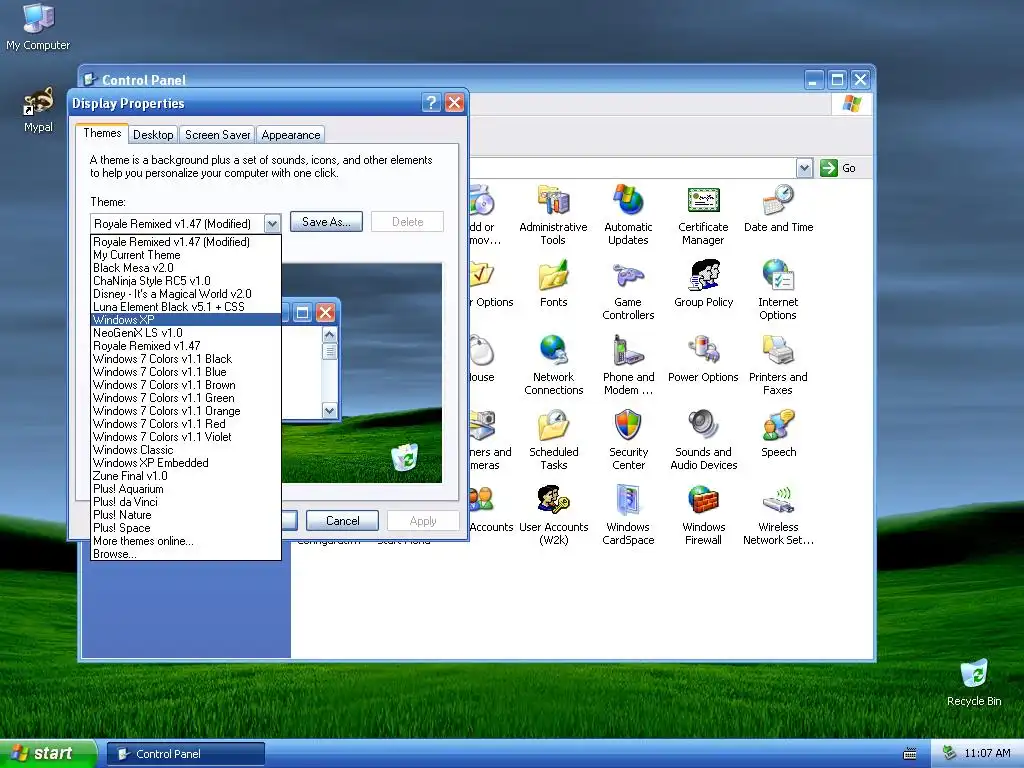
Task: Select More themes online... entry
Action: pos(185,541)
